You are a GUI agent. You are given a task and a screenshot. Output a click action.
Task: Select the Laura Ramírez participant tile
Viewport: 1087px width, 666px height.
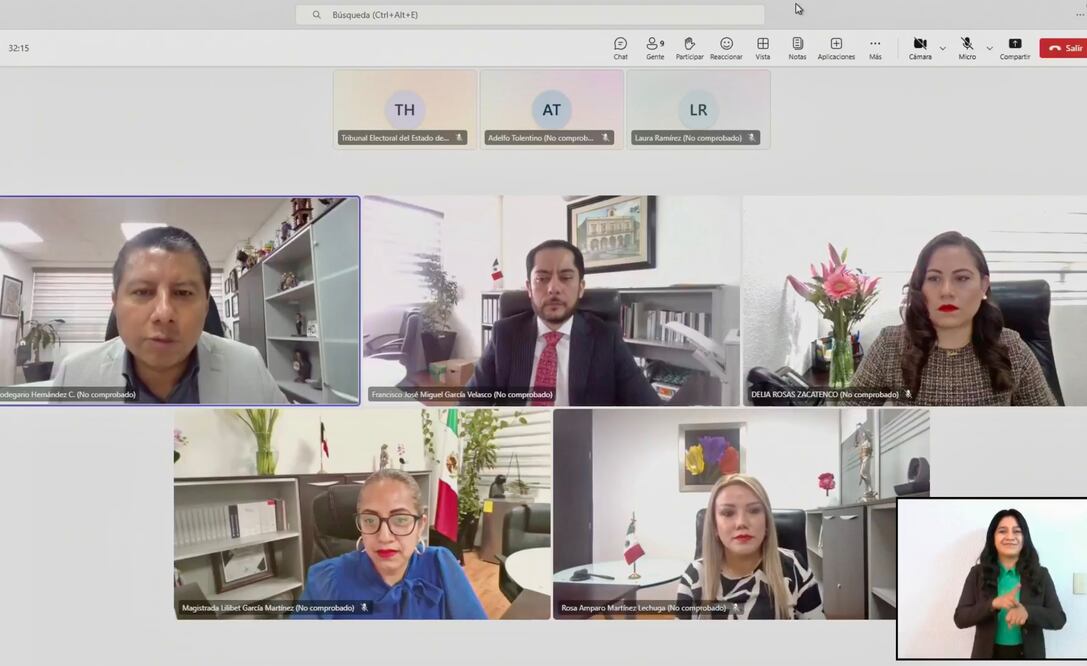tap(698, 109)
